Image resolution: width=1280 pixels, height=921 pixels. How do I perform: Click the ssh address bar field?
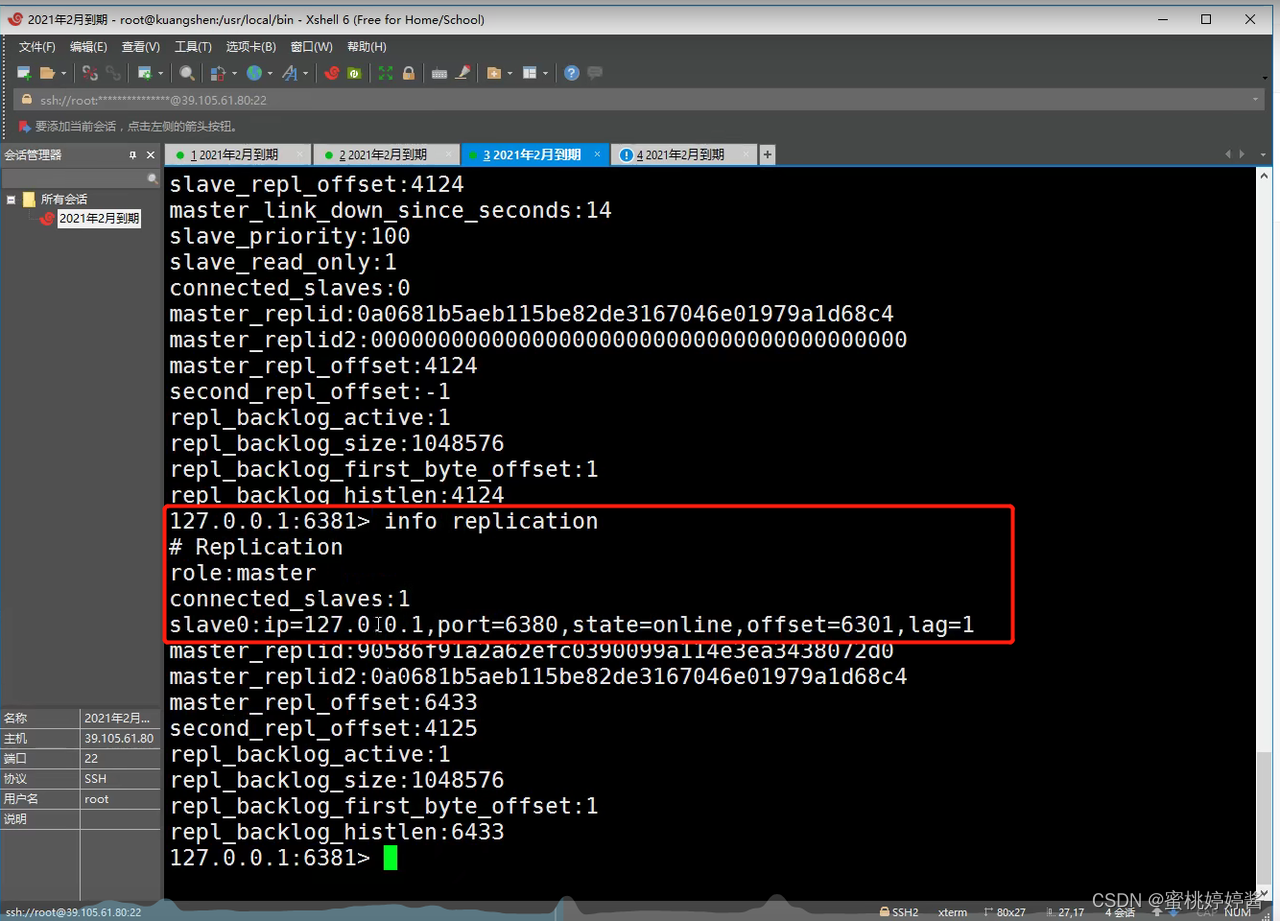640,100
